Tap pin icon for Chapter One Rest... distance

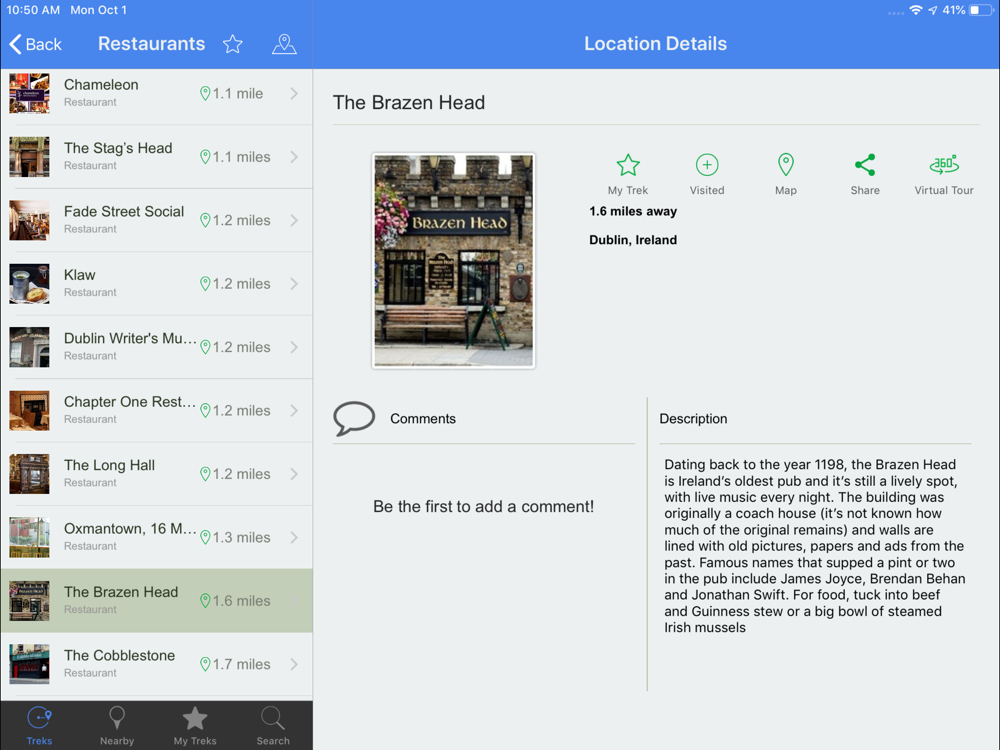(205, 411)
